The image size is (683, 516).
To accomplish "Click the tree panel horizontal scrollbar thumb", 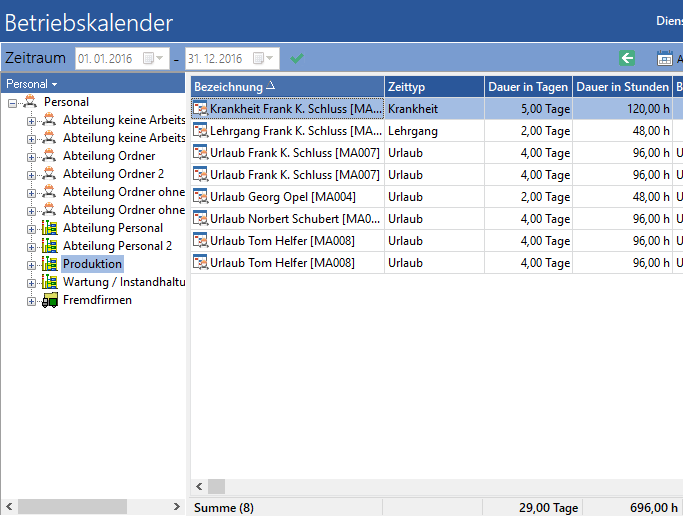I will click(x=72, y=506).
